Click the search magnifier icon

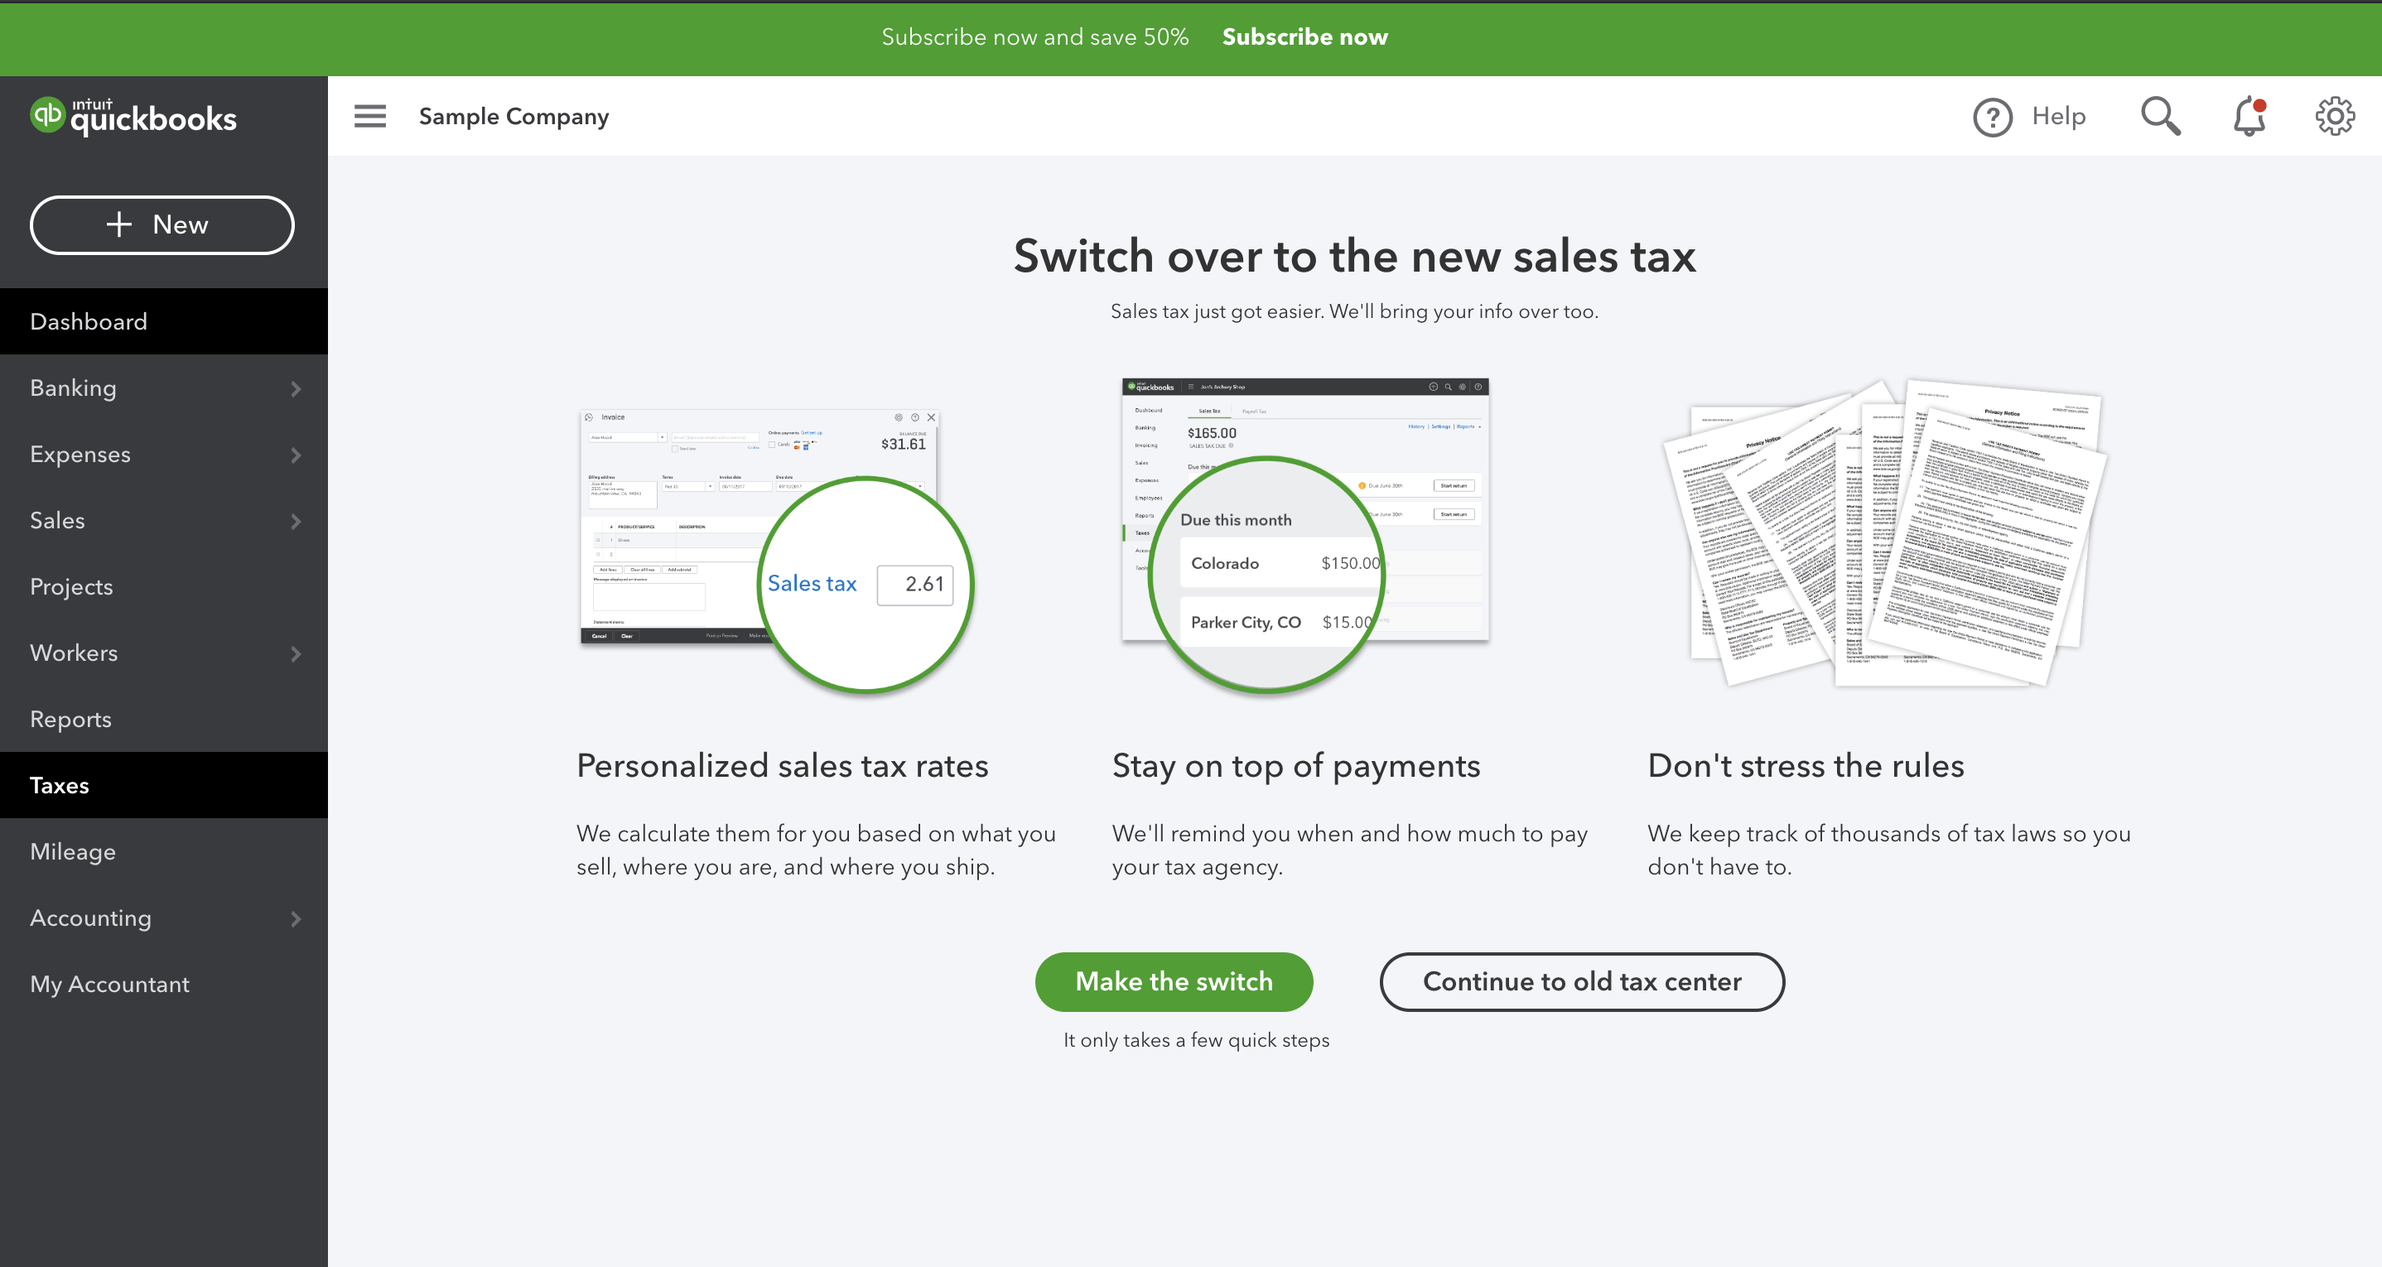click(x=2160, y=117)
